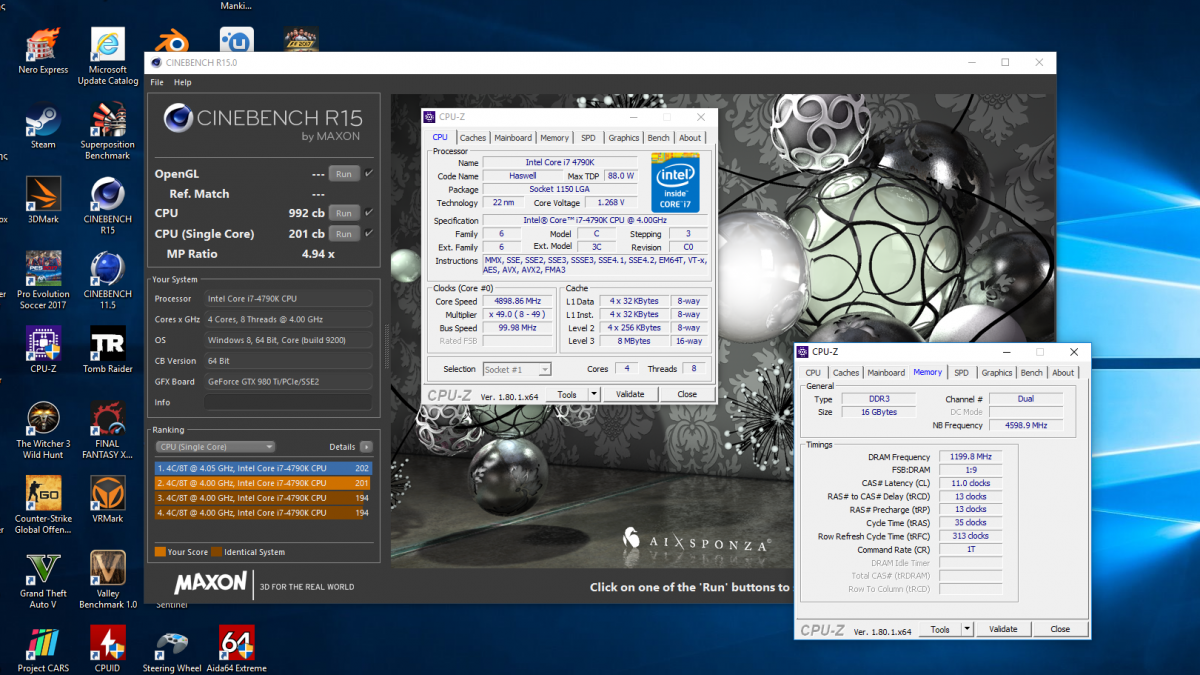This screenshot has width=1200, height=675.
Task: Switch to Bench tab in CPU-Z processor window
Action: coord(658,138)
